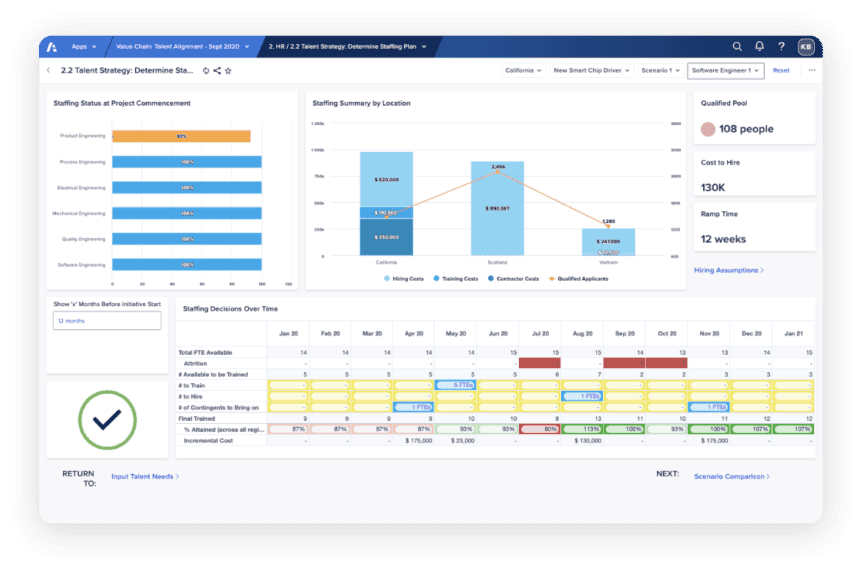Click the Process Engineering bar
This screenshot has width=859, height=563.
(x=187, y=162)
